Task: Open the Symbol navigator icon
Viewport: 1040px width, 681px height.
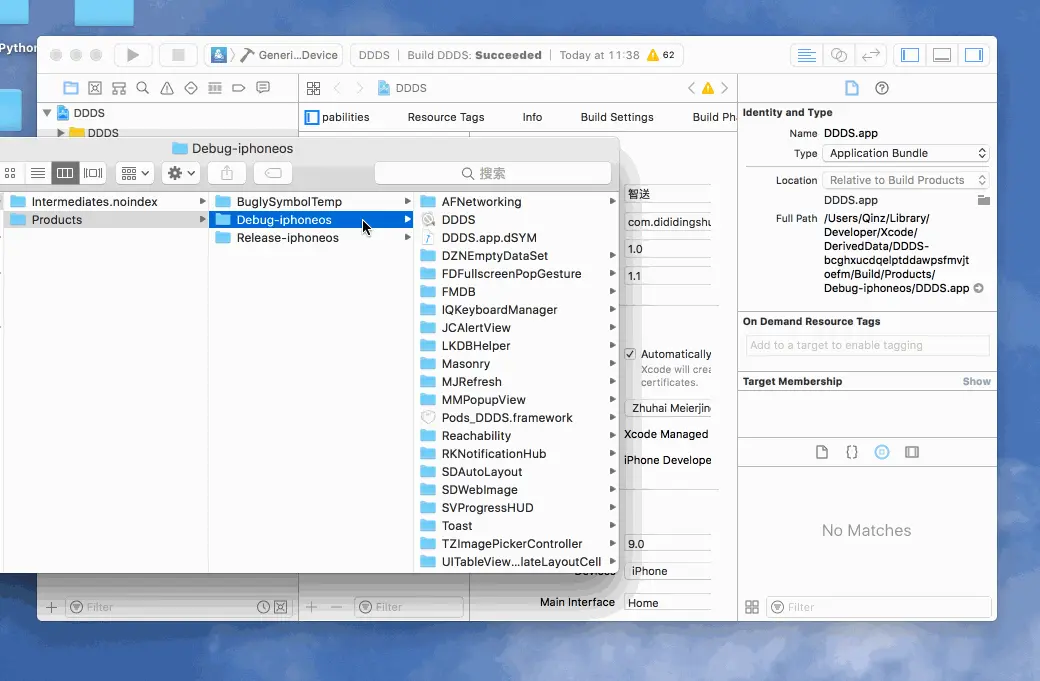Action: 119,88
